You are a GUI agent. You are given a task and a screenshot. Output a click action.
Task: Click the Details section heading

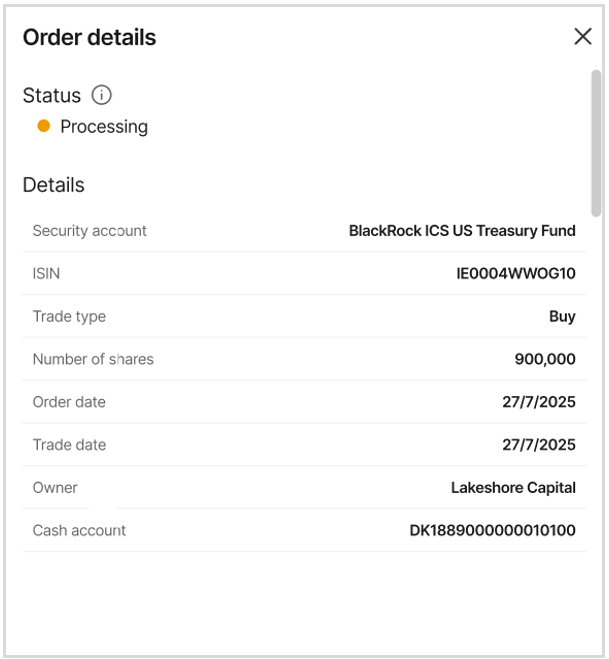tap(54, 185)
